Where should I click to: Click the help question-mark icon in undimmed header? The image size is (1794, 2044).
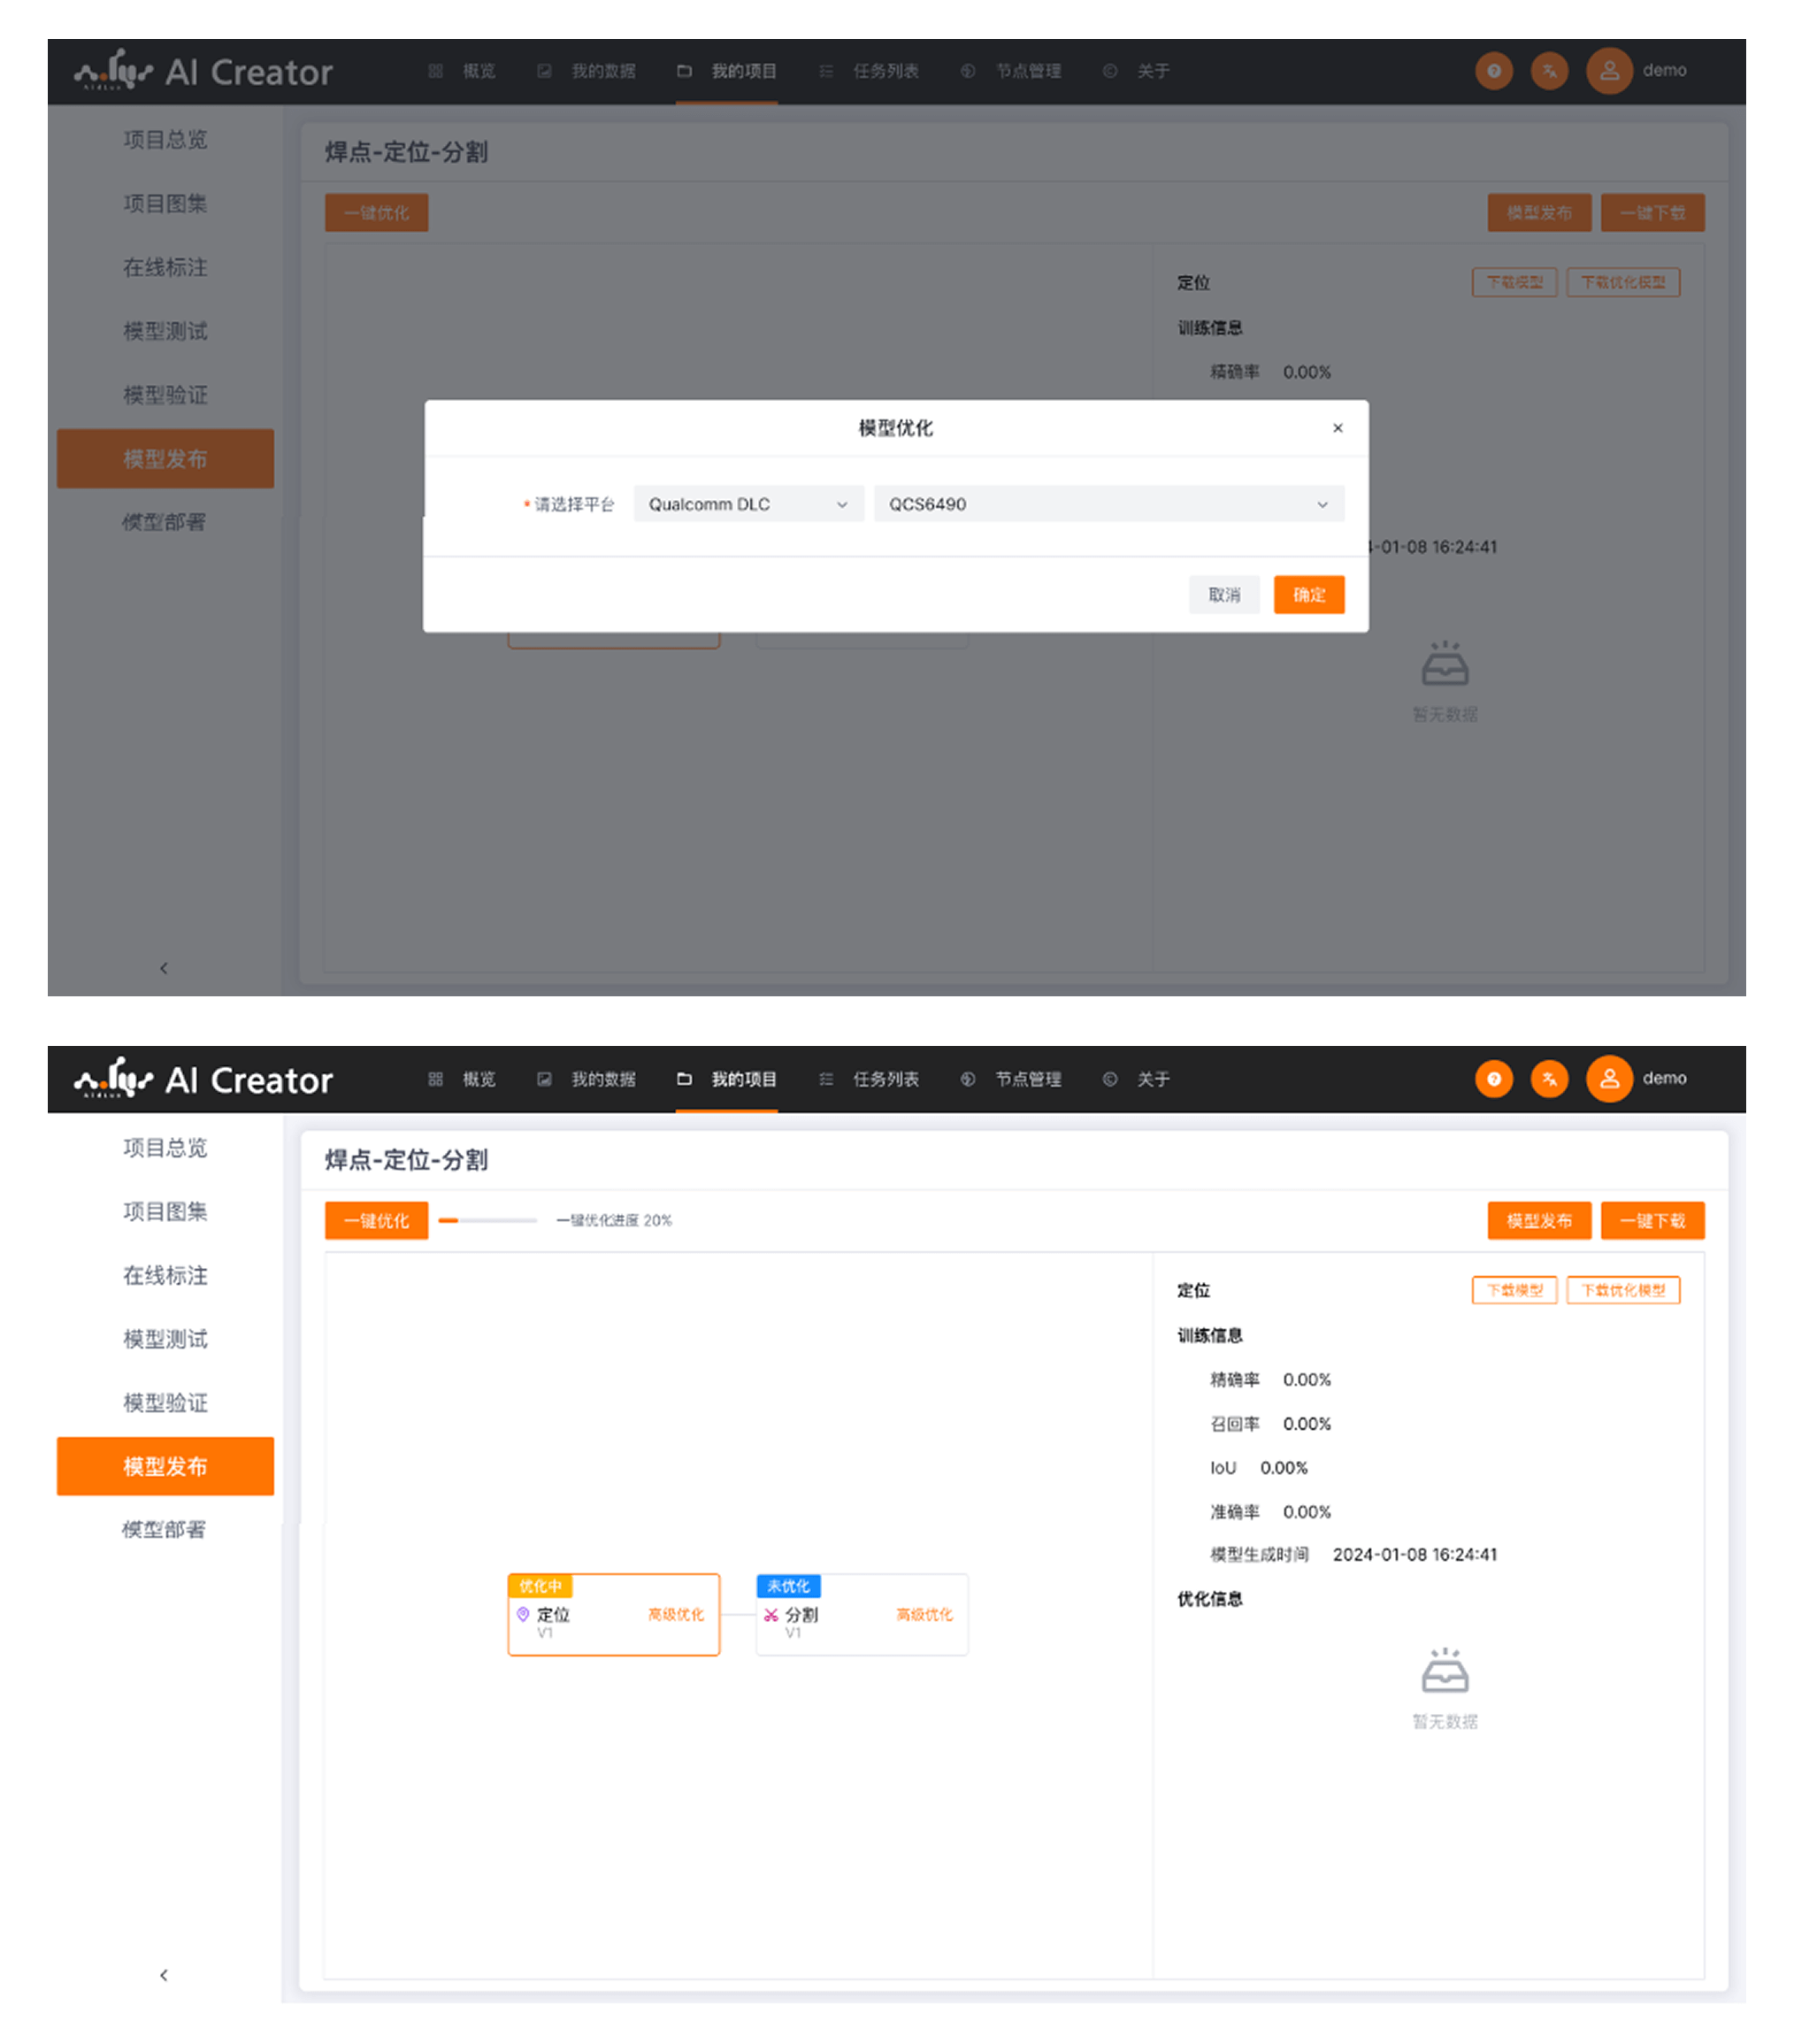[x=1493, y=1078]
